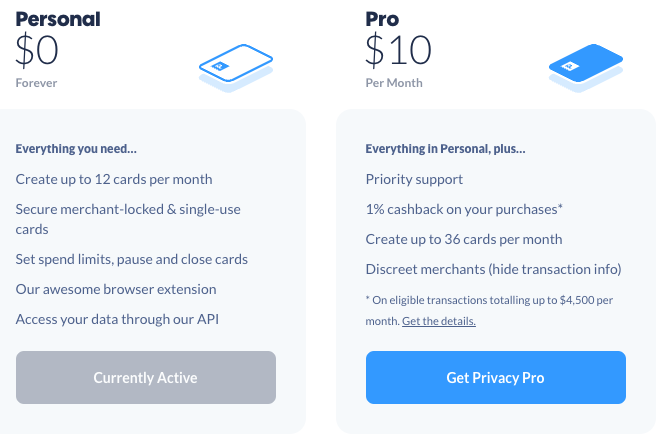Click Access your data through our API
Image resolution: width=669 pixels, height=440 pixels.
click(x=117, y=319)
